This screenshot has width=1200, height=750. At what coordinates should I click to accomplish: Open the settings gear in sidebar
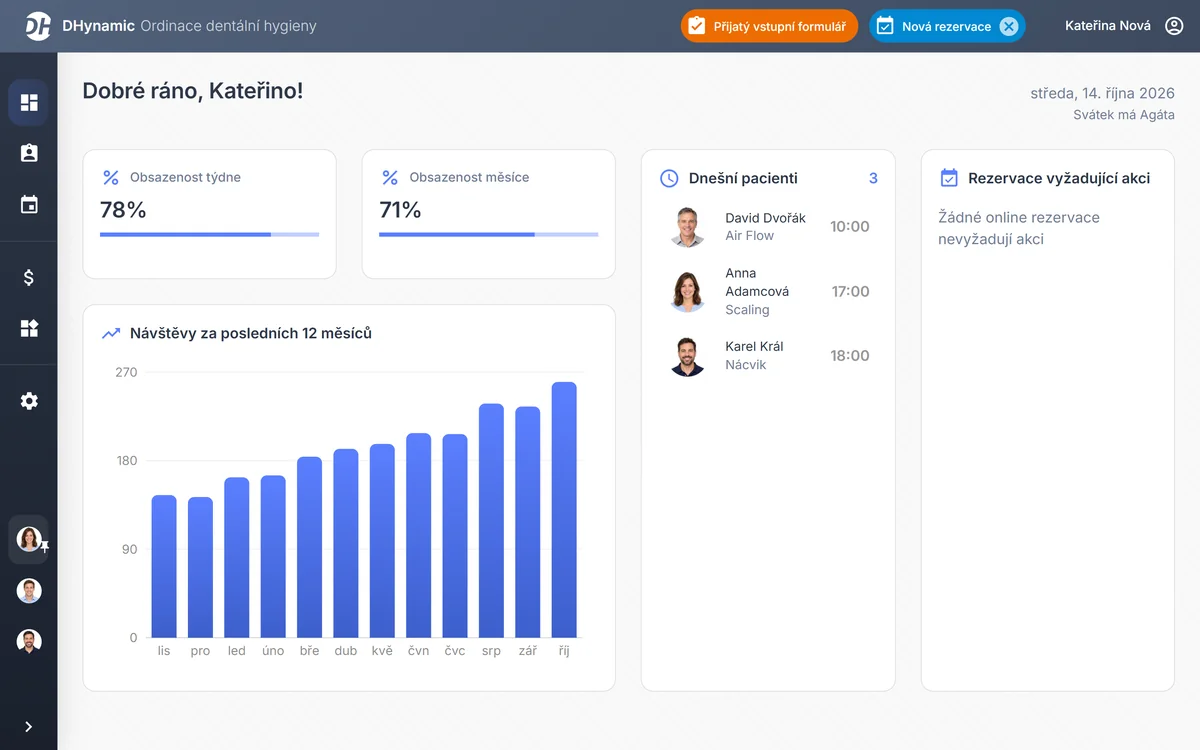point(29,401)
